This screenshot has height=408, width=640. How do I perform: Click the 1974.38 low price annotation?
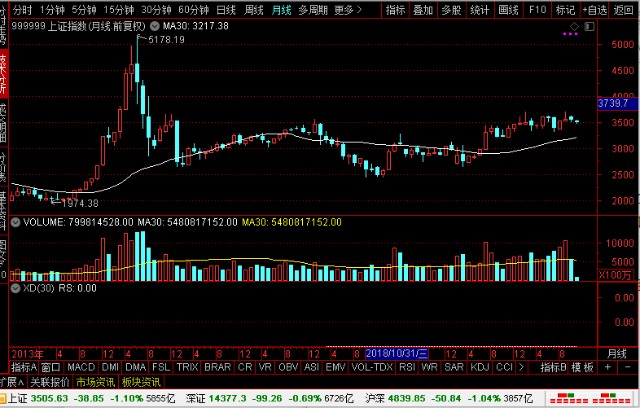(80, 203)
